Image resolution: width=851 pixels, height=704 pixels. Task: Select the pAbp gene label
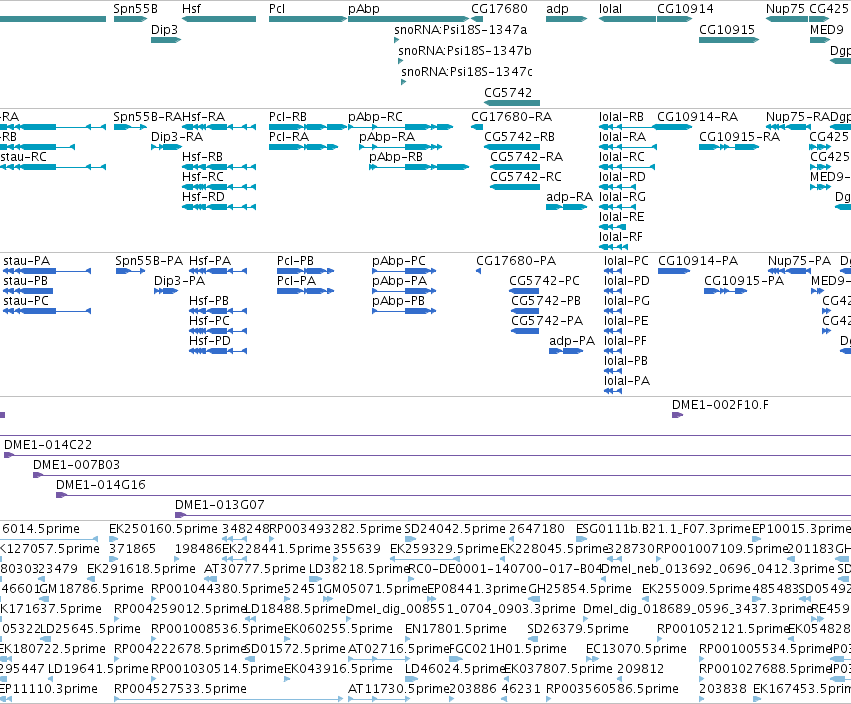pos(364,9)
